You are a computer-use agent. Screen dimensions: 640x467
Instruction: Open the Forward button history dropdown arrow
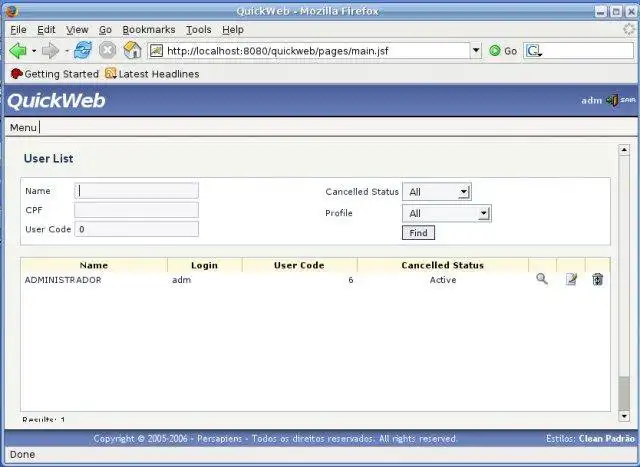(x=67, y=51)
